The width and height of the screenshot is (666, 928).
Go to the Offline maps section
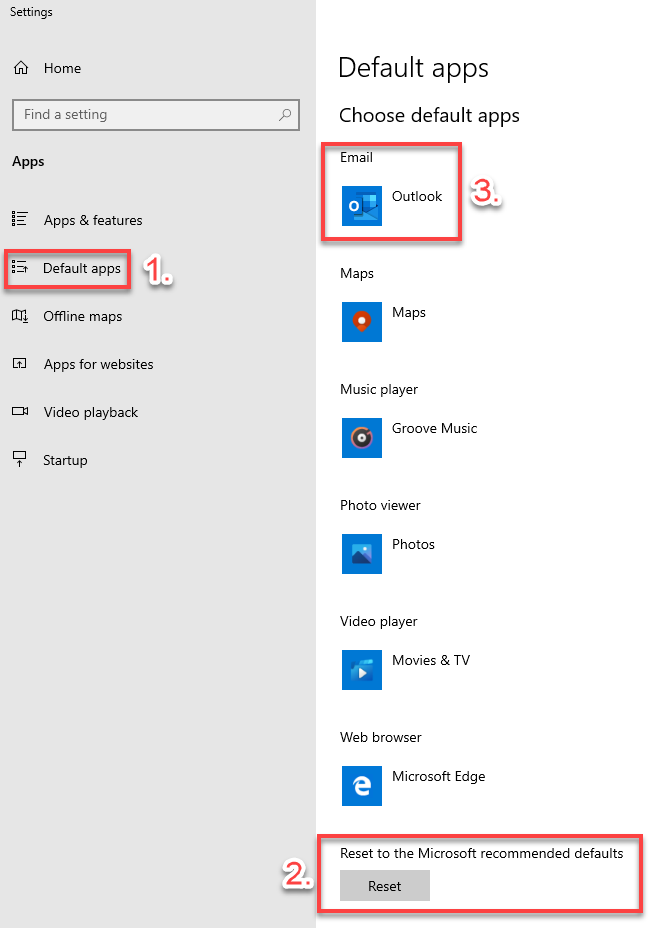82,316
